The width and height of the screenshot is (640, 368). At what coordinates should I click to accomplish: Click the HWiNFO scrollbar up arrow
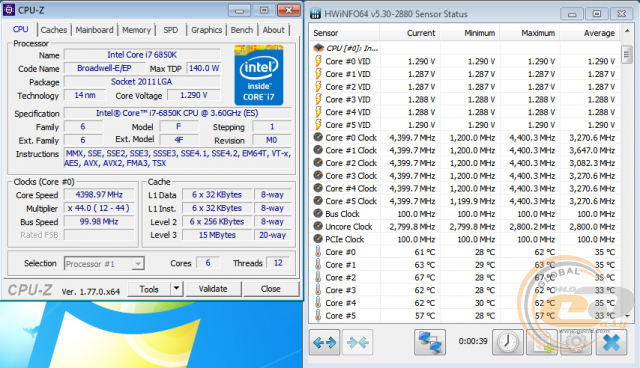[x=627, y=31]
